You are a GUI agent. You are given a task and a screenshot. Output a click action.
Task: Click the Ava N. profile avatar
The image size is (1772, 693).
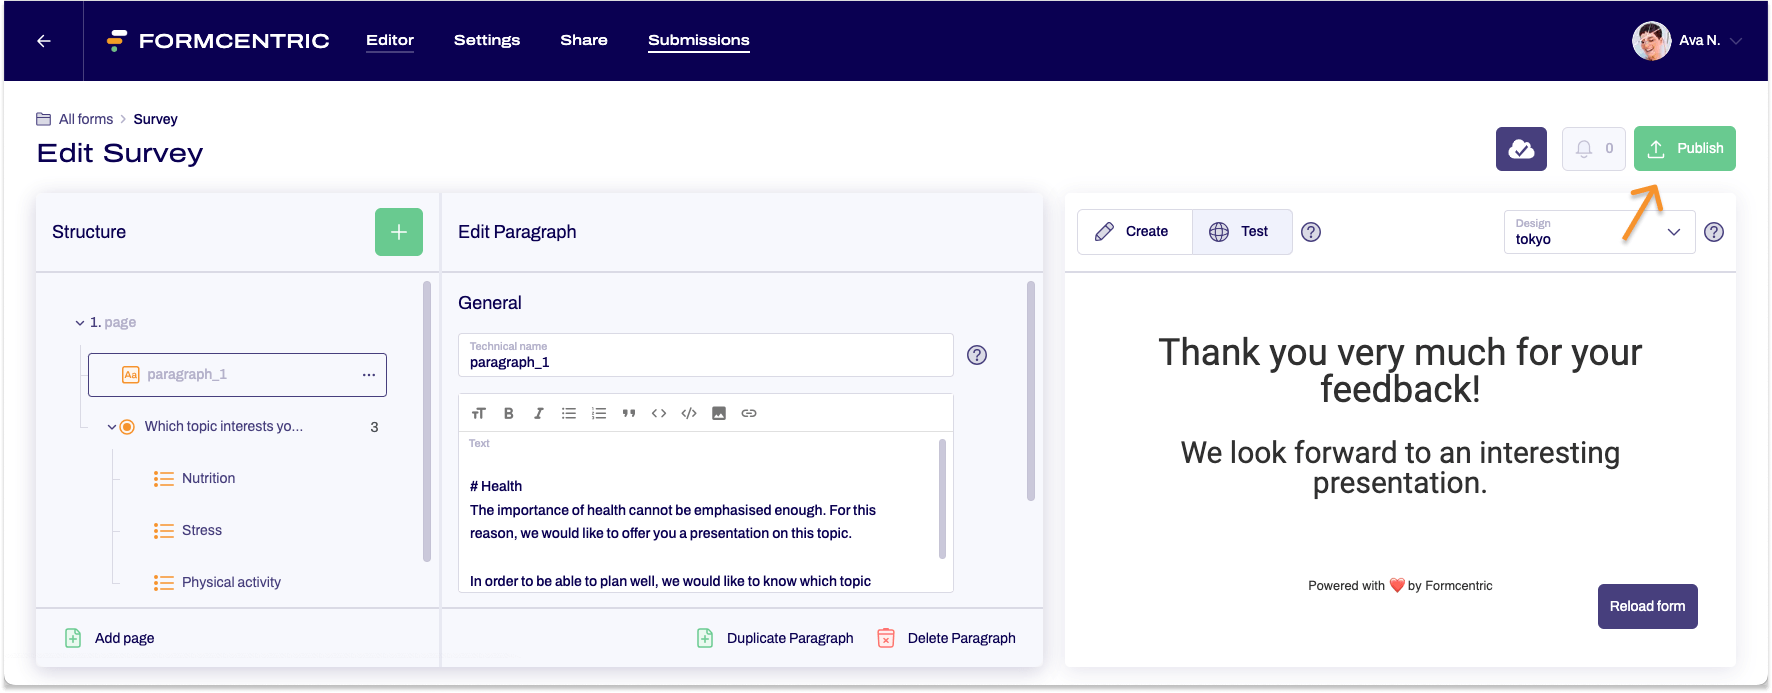point(1651,41)
